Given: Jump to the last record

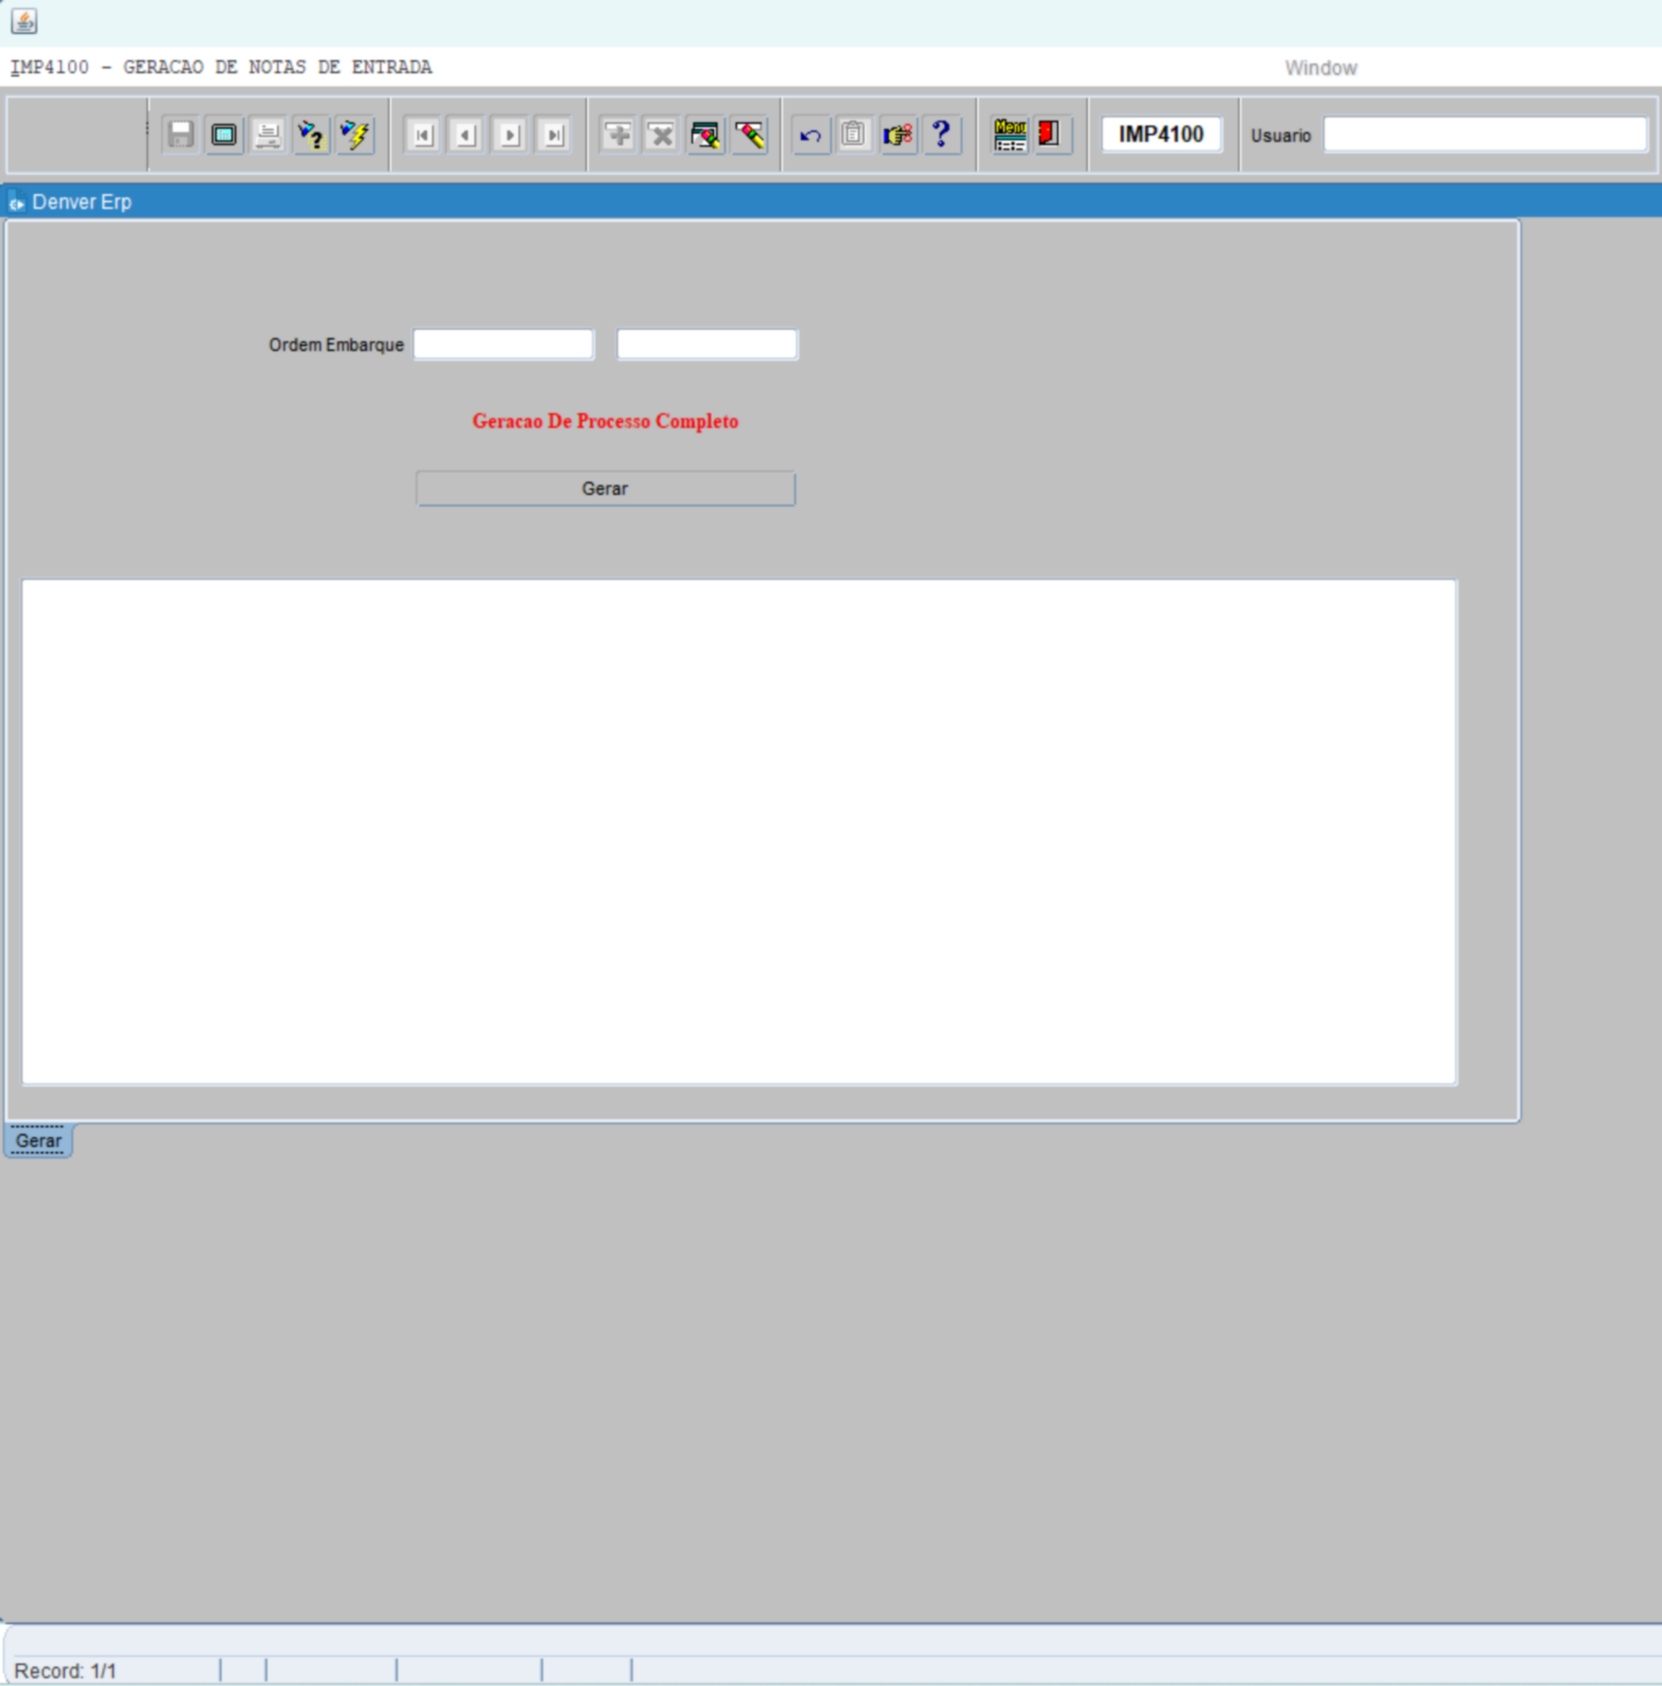Looking at the screenshot, I should click(x=553, y=135).
